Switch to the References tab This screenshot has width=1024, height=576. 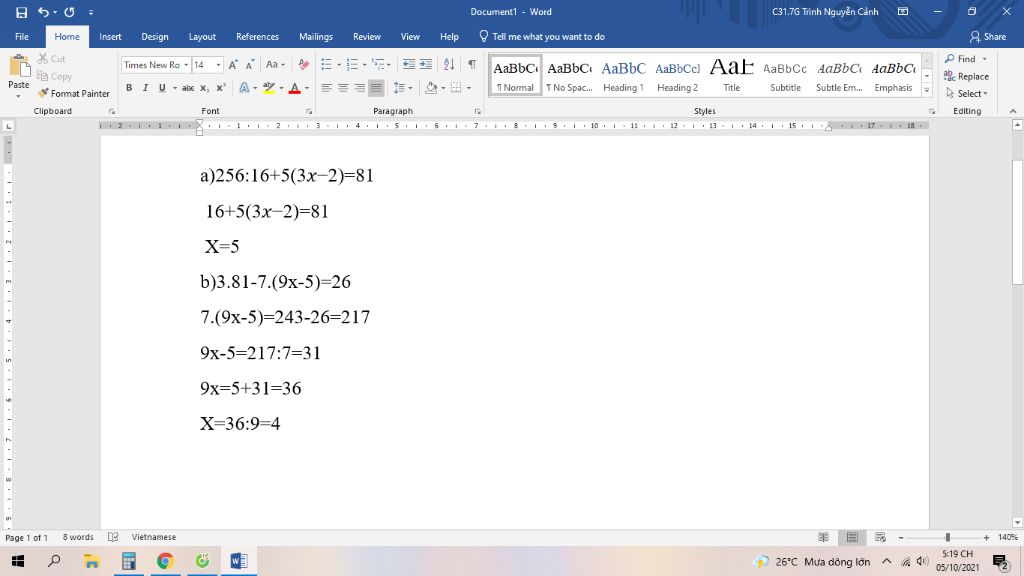coord(257,37)
